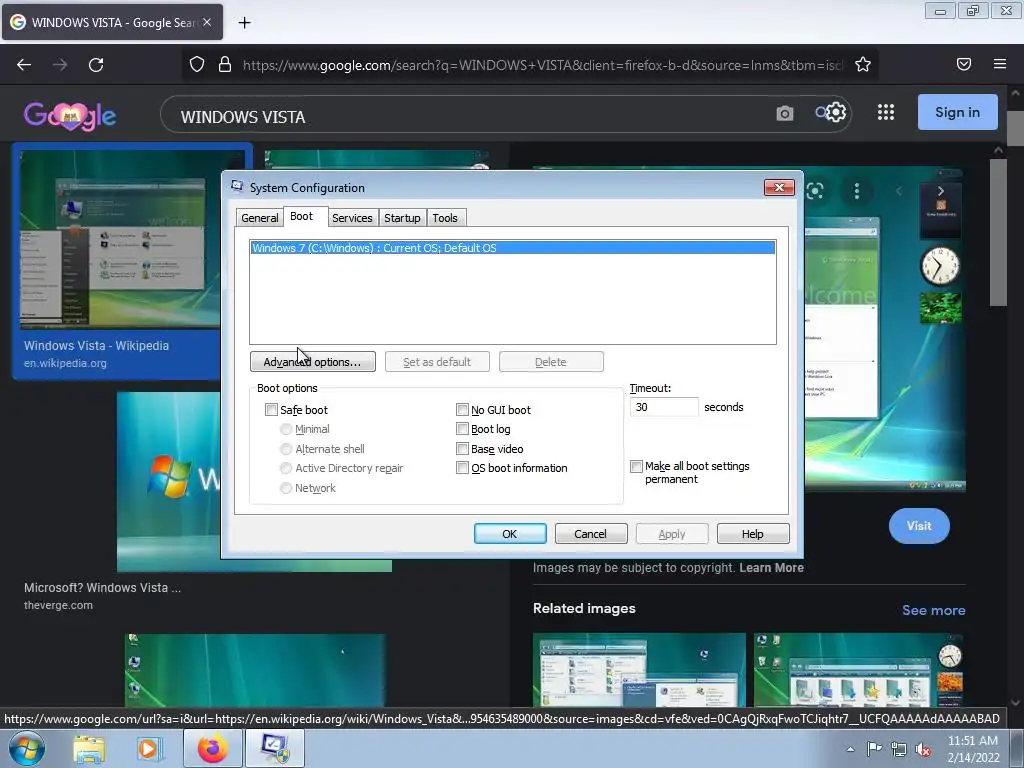Select Active Directory repair radio button
The image size is (1024, 768).
point(285,468)
